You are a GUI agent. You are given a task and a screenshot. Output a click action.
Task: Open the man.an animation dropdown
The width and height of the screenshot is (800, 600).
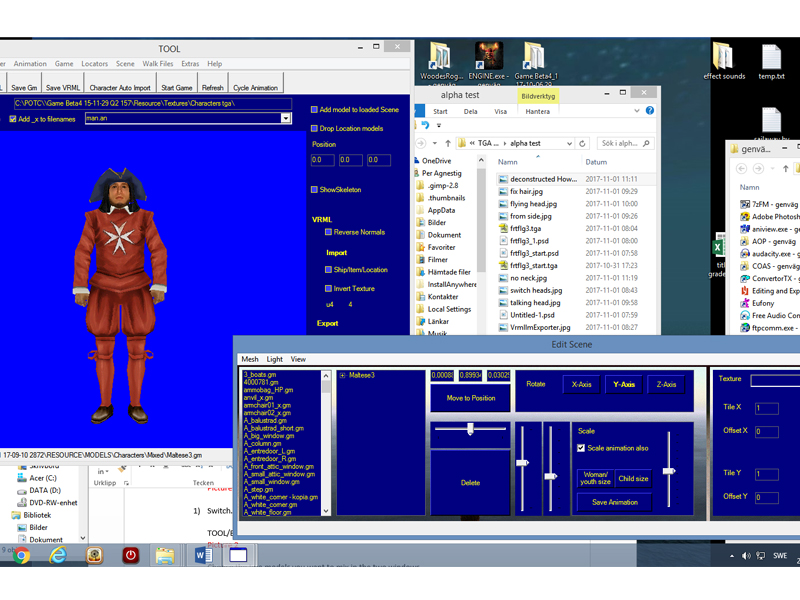pos(286,118)
